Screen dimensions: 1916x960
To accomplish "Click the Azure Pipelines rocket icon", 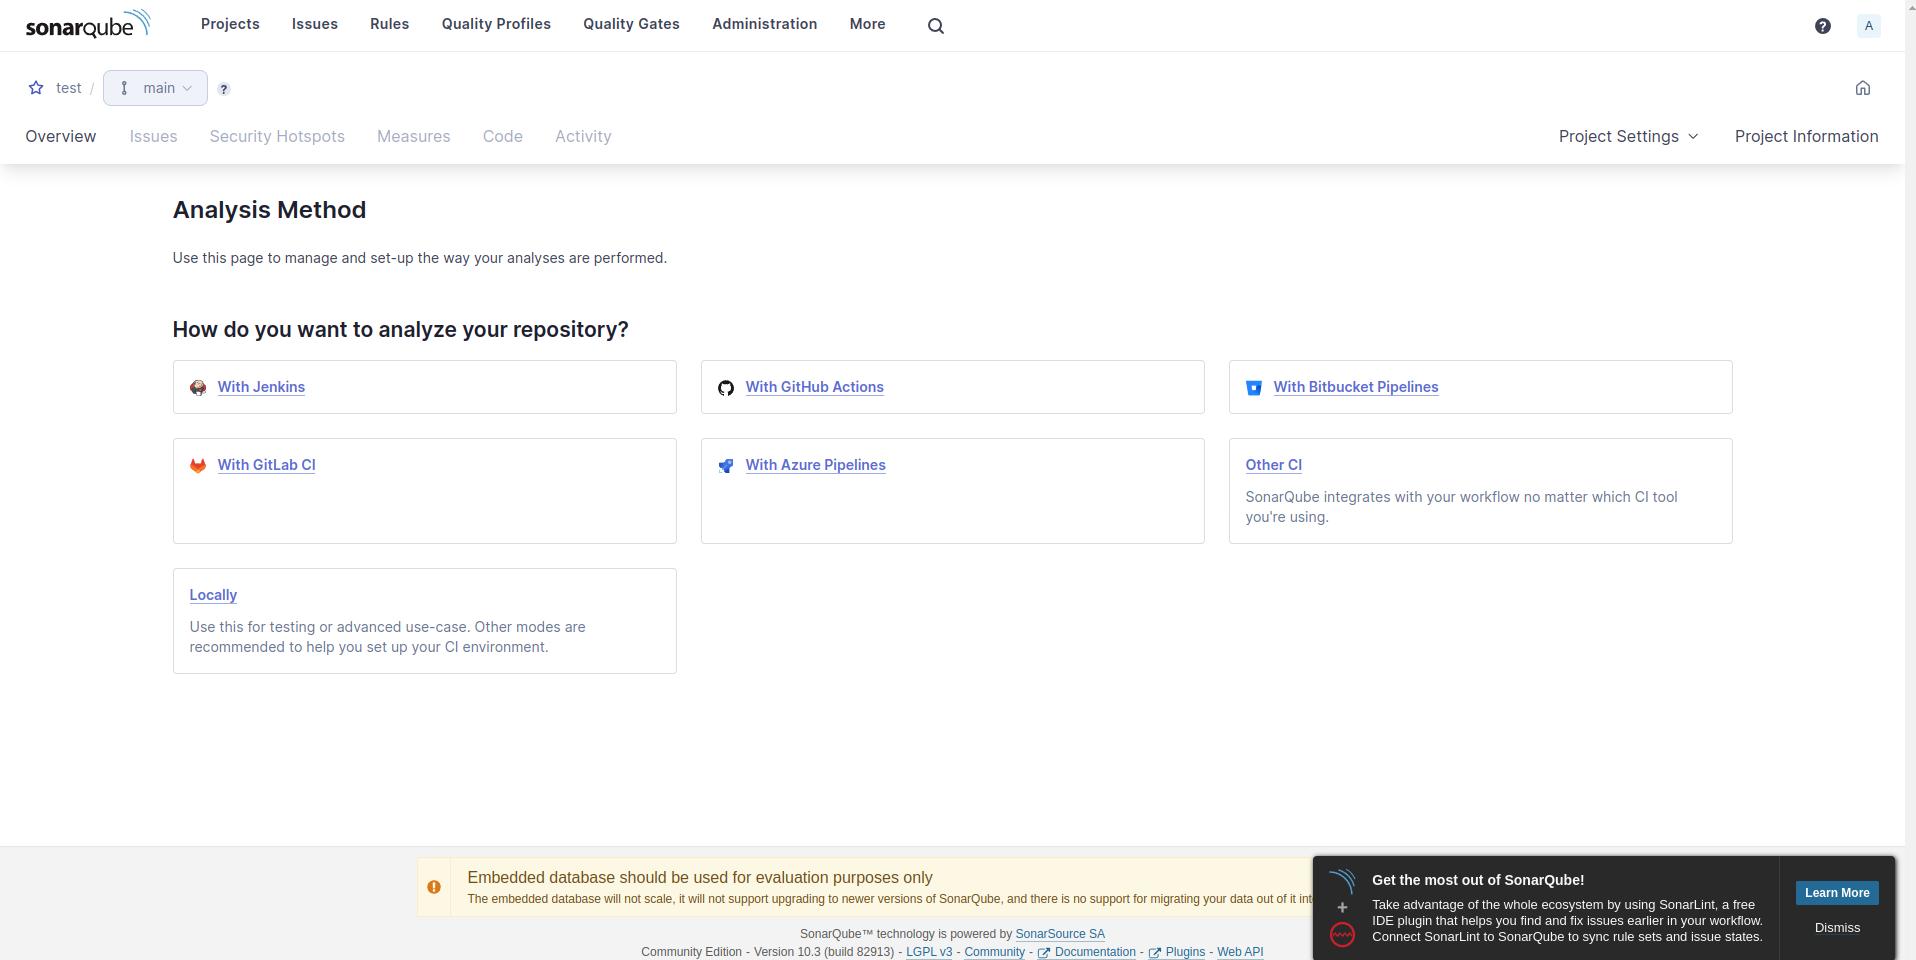I will coord(726,465).
